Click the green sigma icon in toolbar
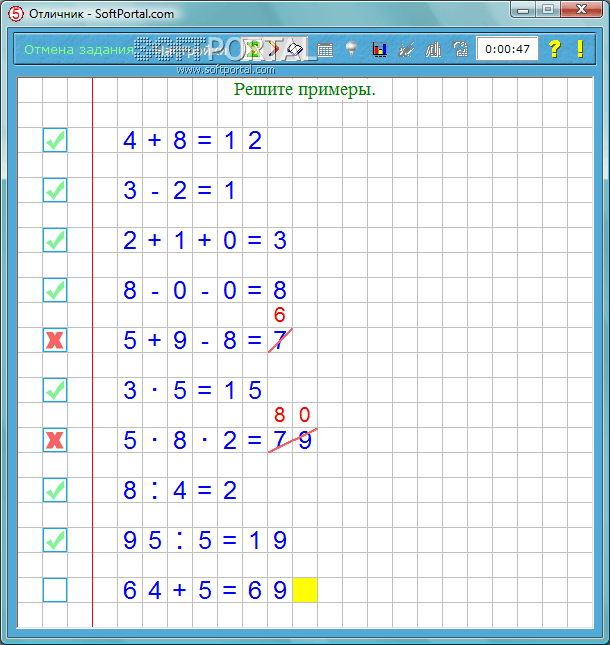The image size is (610, 645). tap(253, 50)
